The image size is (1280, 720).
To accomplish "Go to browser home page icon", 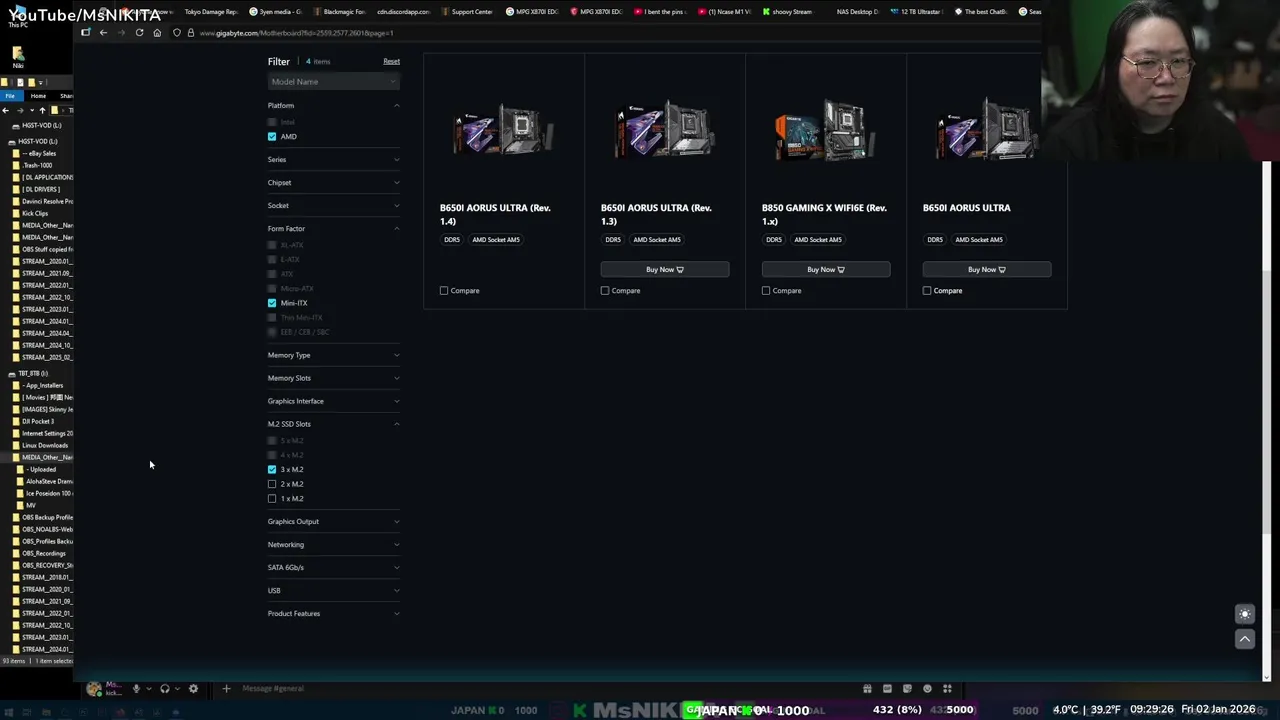I will point(157,33).
